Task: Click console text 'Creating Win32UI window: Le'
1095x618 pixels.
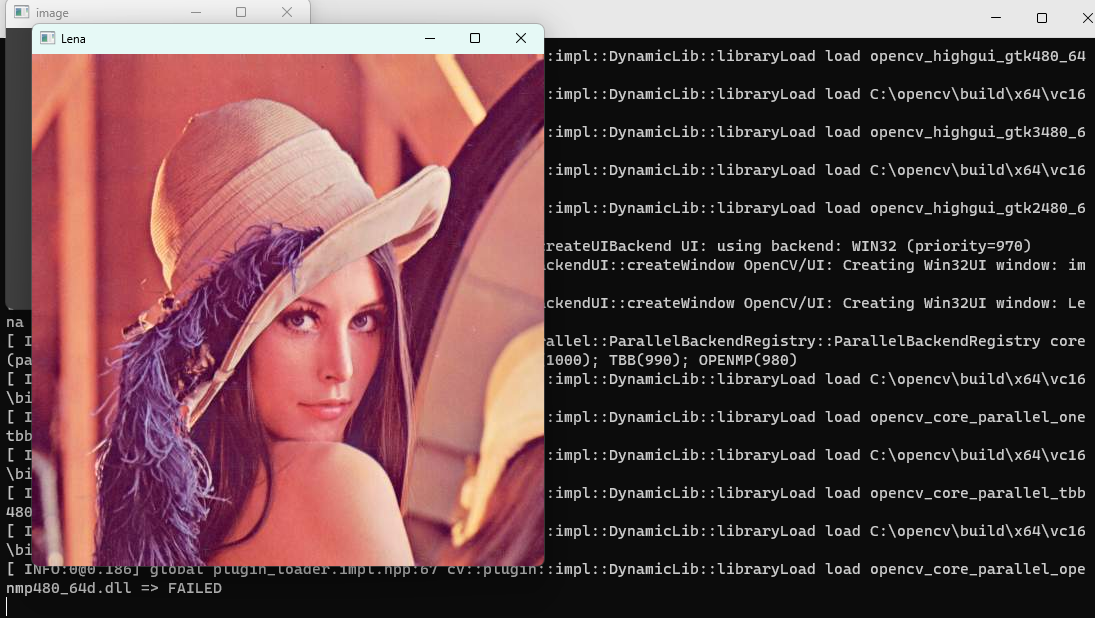Action: point(964,303)
